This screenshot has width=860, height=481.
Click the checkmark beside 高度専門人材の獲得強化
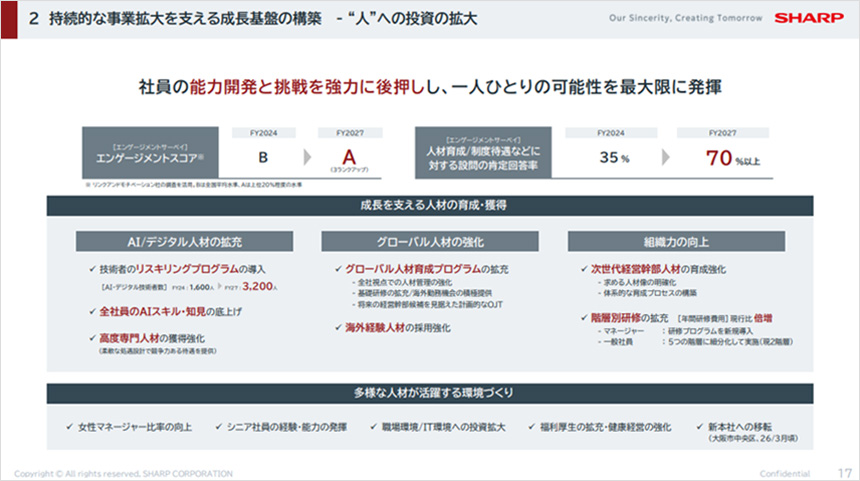click(92, 339)
